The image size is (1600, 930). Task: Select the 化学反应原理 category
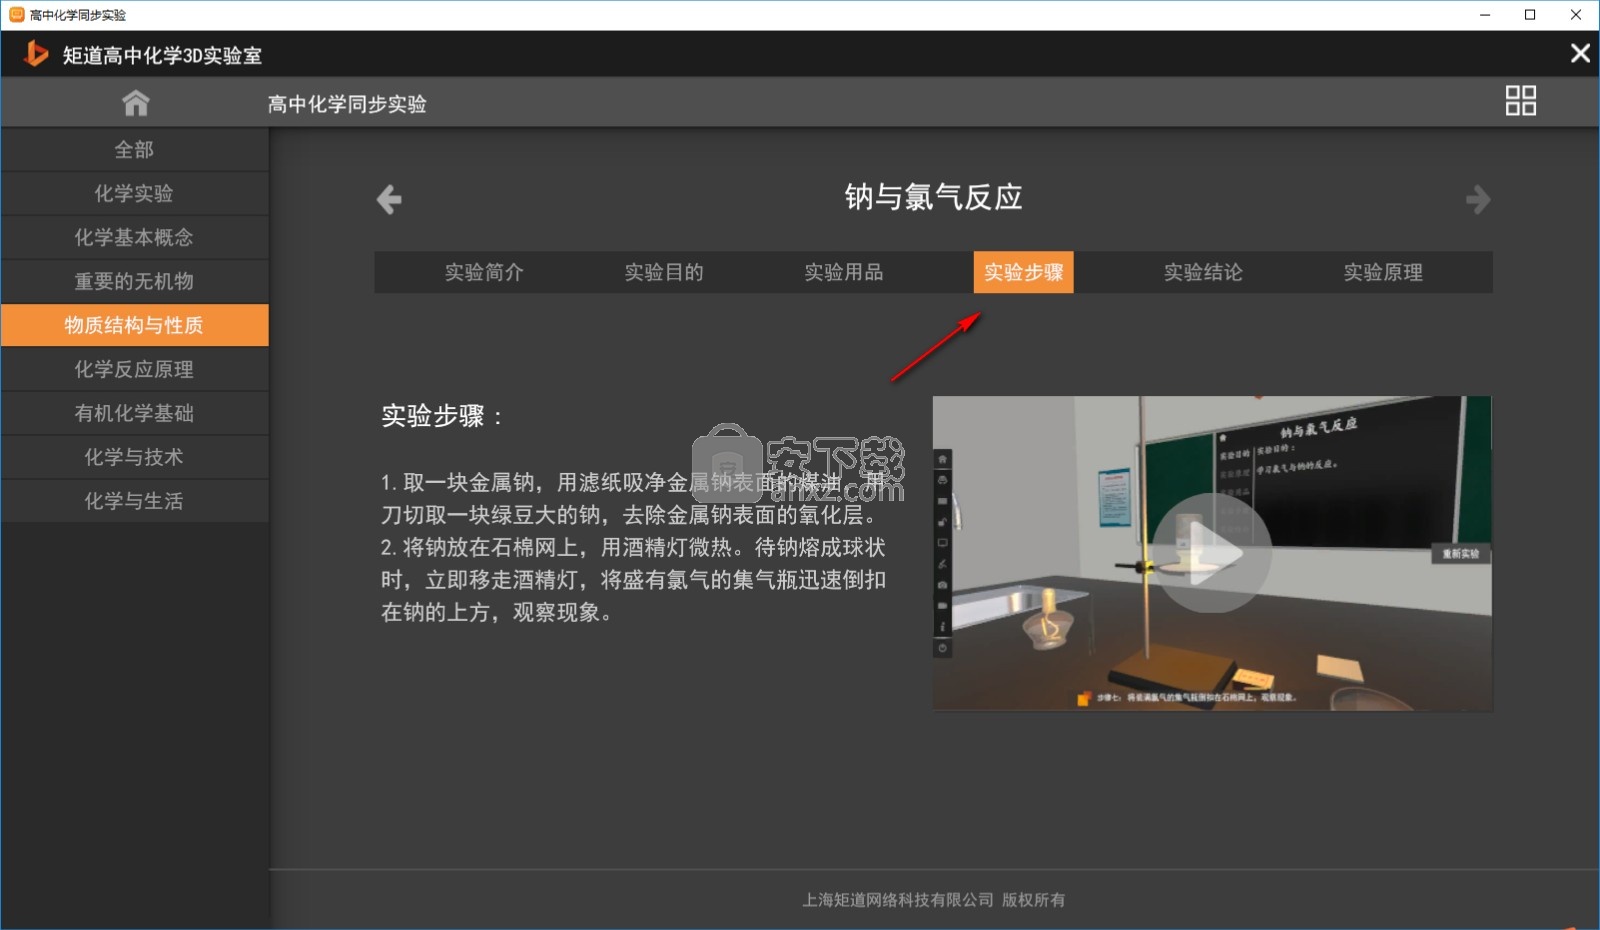(x=134, y=370)
